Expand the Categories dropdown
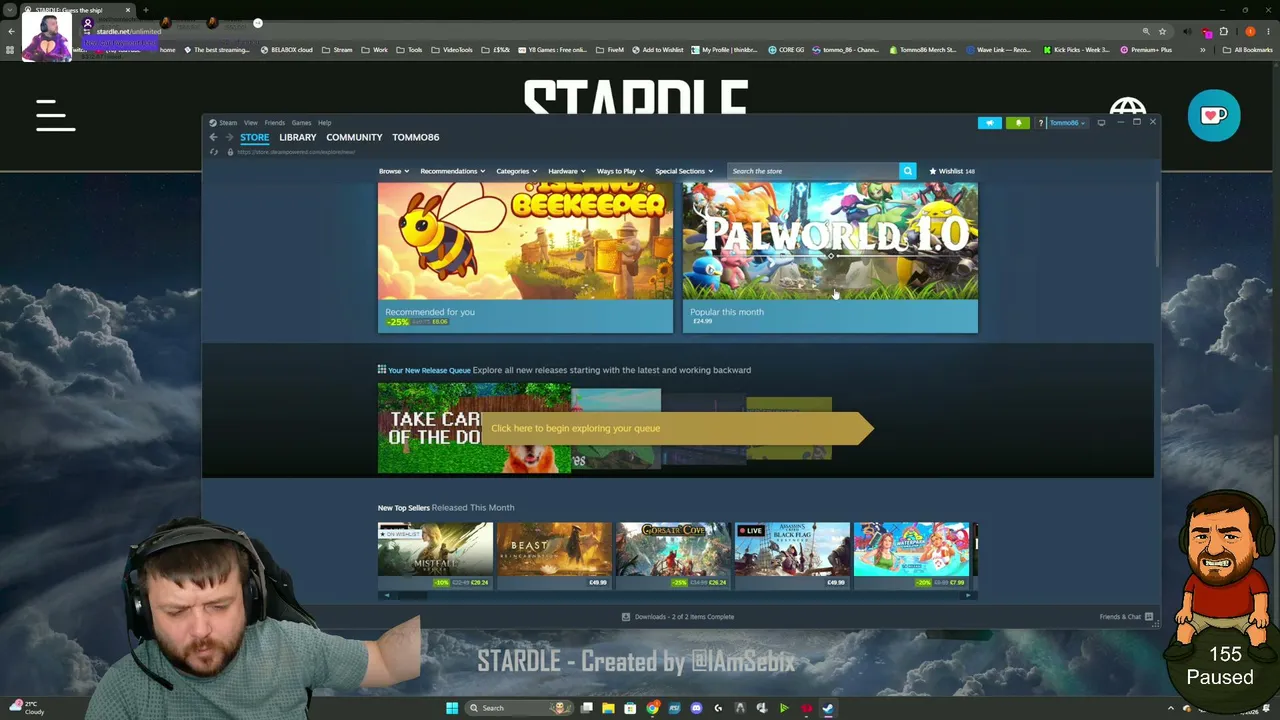1280x720 pixels. pyautogui.click(x=517, y=171)
